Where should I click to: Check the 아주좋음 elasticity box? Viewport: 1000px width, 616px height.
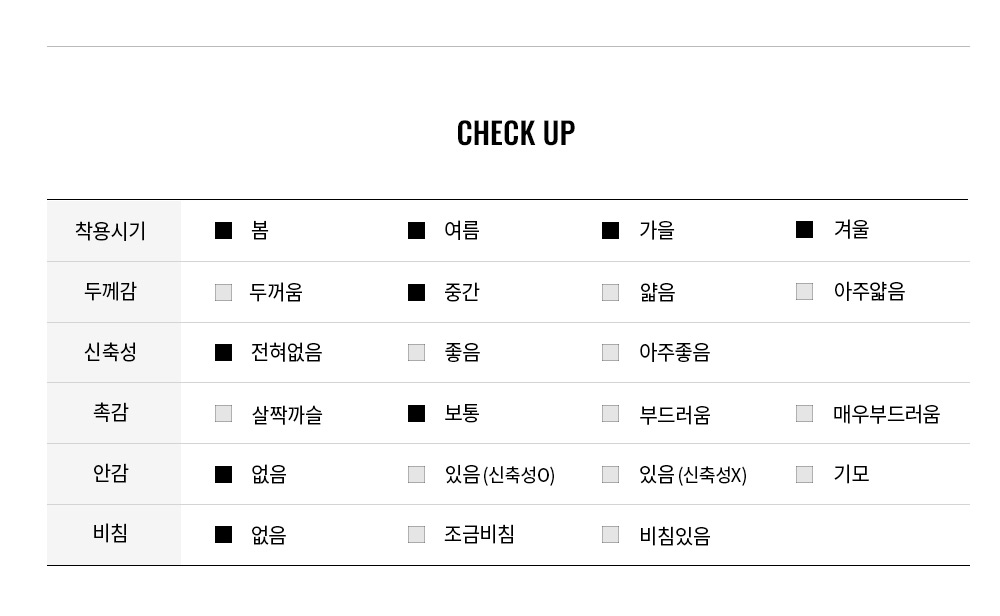[610, 352]
